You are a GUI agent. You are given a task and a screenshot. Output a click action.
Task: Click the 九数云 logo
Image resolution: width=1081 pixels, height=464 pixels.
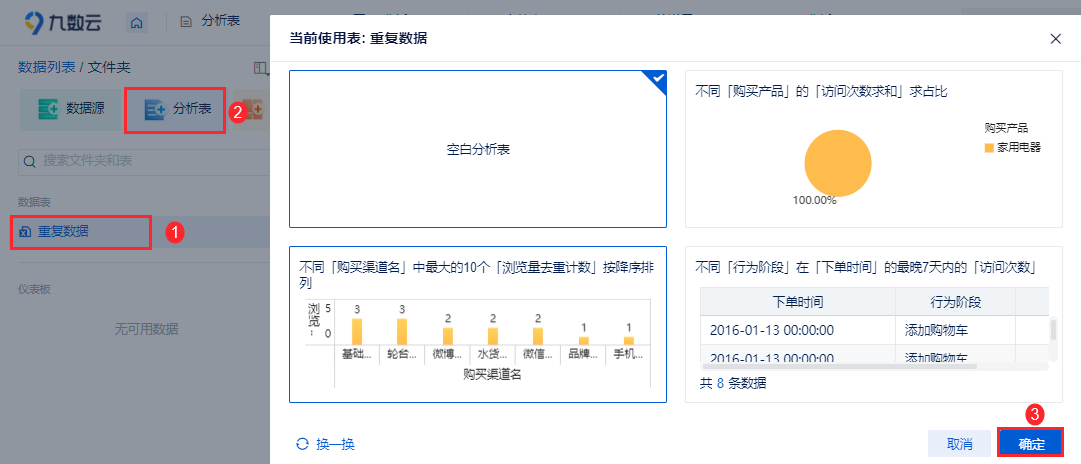(63, 22)
